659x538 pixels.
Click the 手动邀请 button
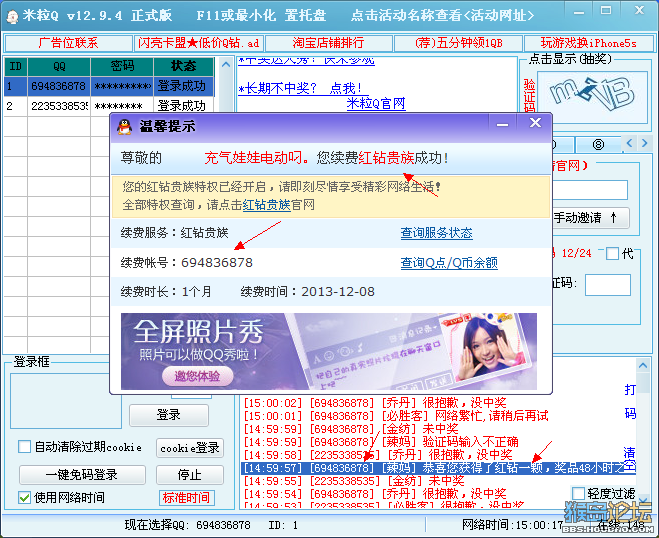pos(590,218)
